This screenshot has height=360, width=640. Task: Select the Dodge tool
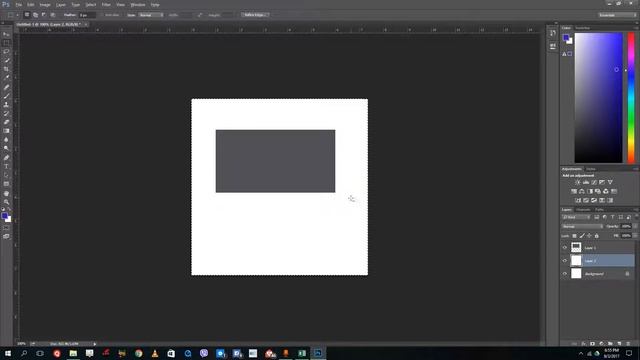tap(6, 148)
